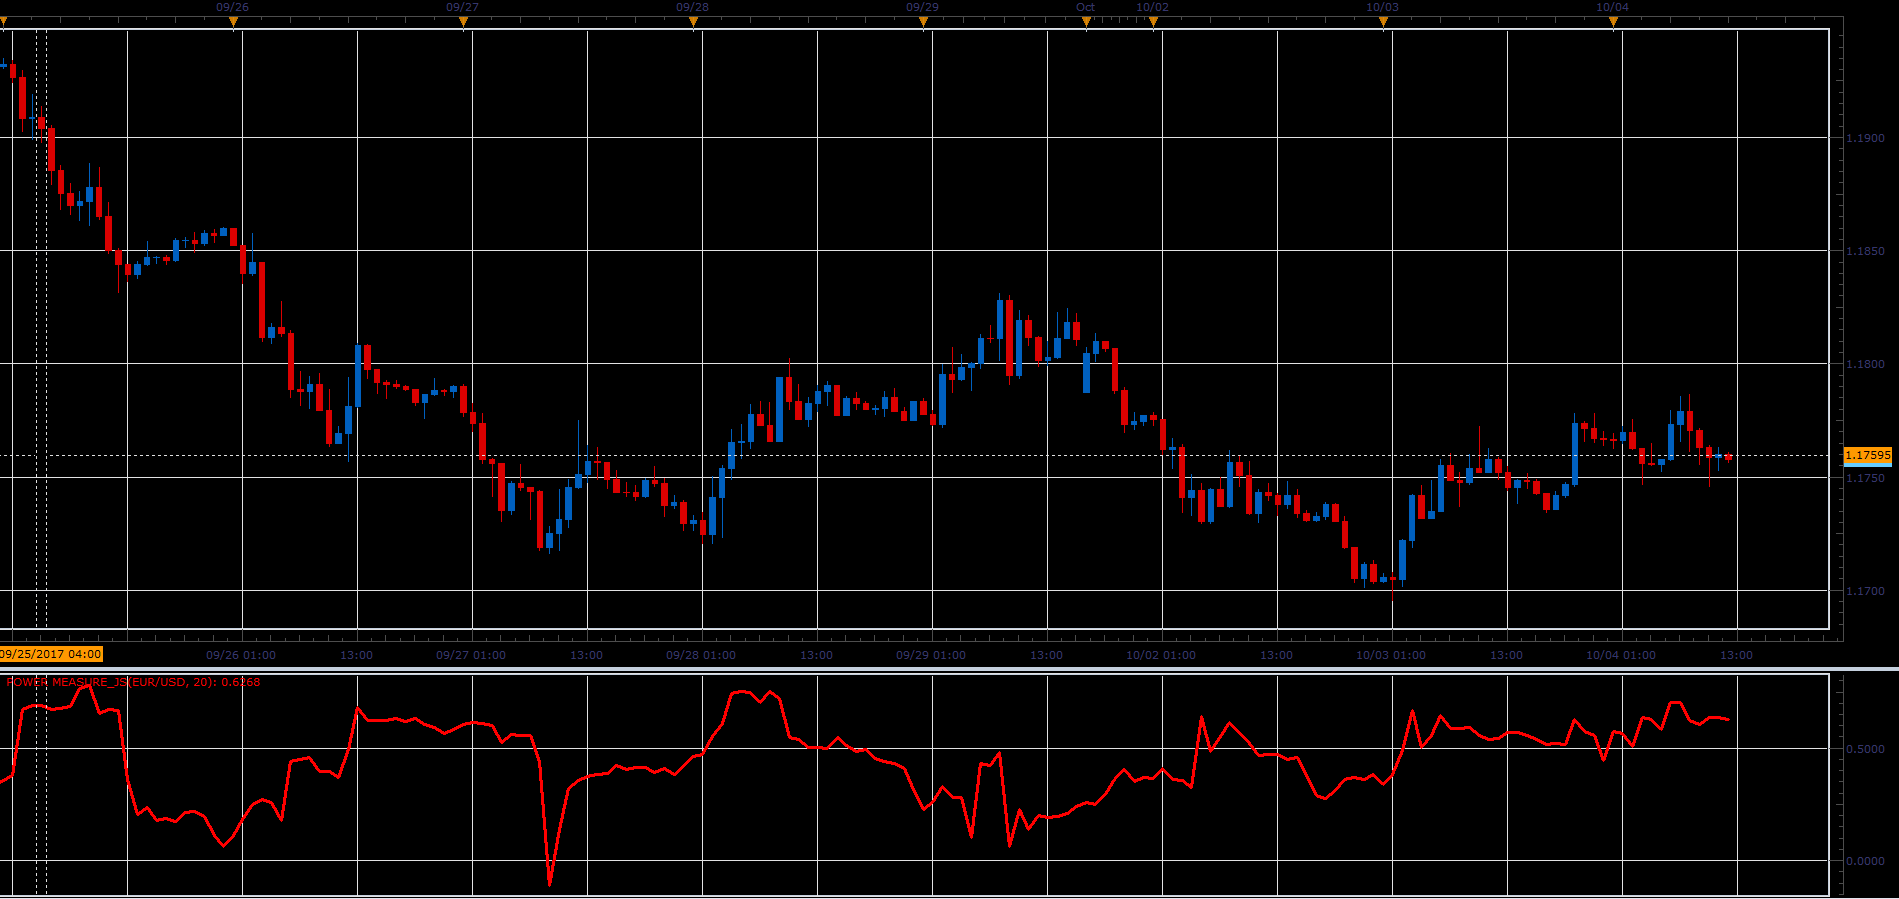Click the 10/02 day marker triangle
Screen dimensions: 1899x899
[x=1153, y=22]
